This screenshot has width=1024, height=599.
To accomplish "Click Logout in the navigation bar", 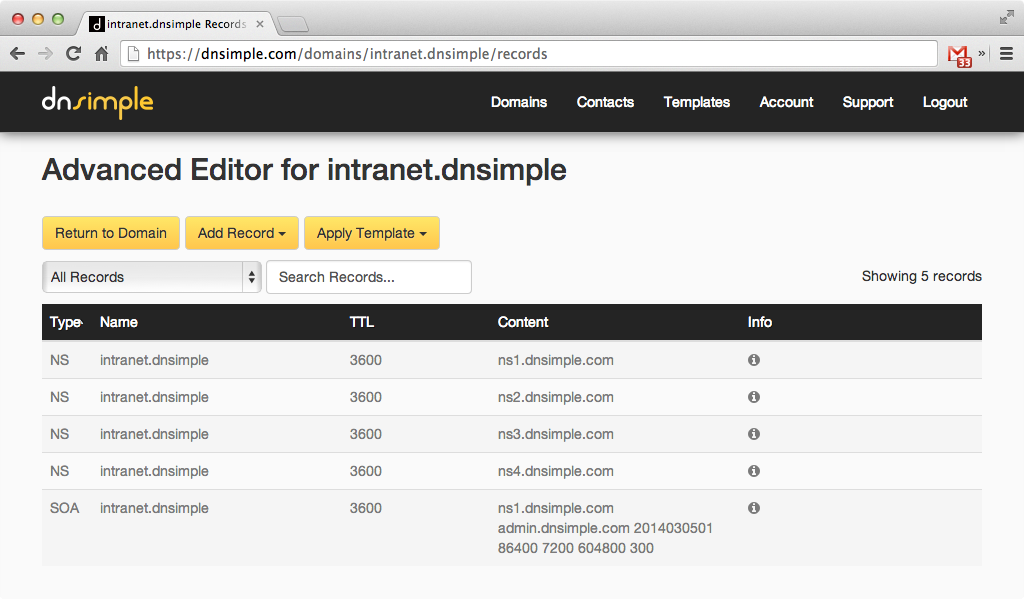I will (945, 102).
